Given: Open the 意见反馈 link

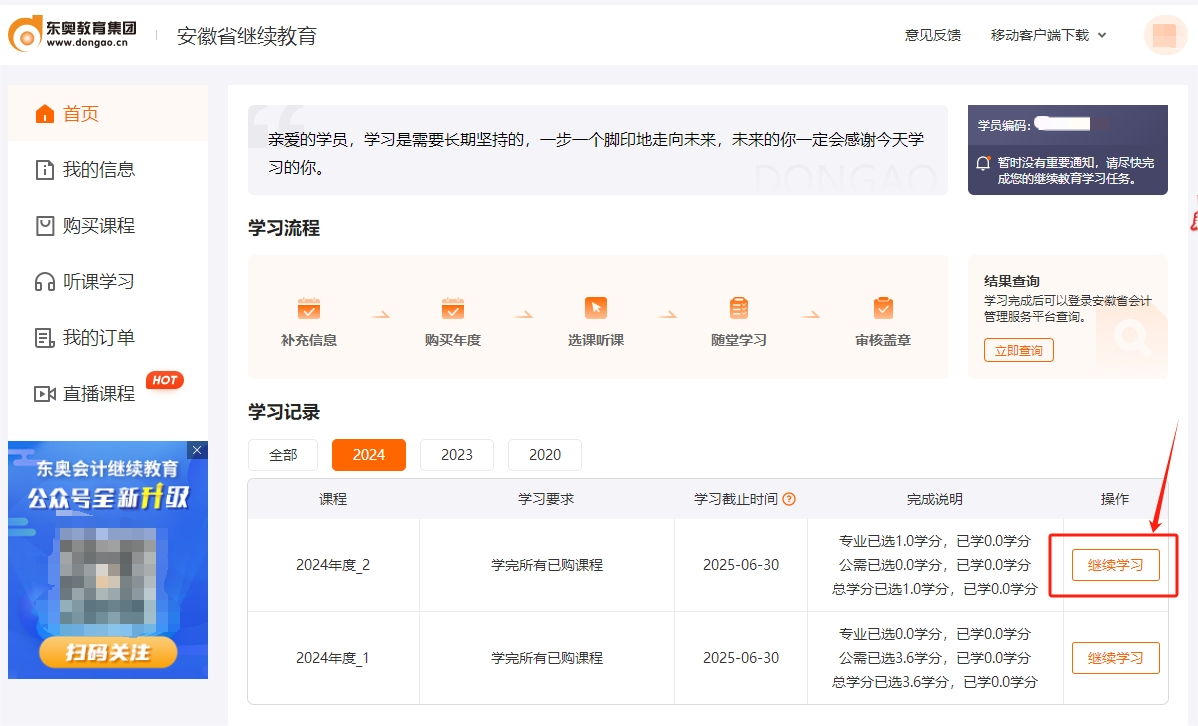Looking at the screenshot, I should [x=931, y=34].
